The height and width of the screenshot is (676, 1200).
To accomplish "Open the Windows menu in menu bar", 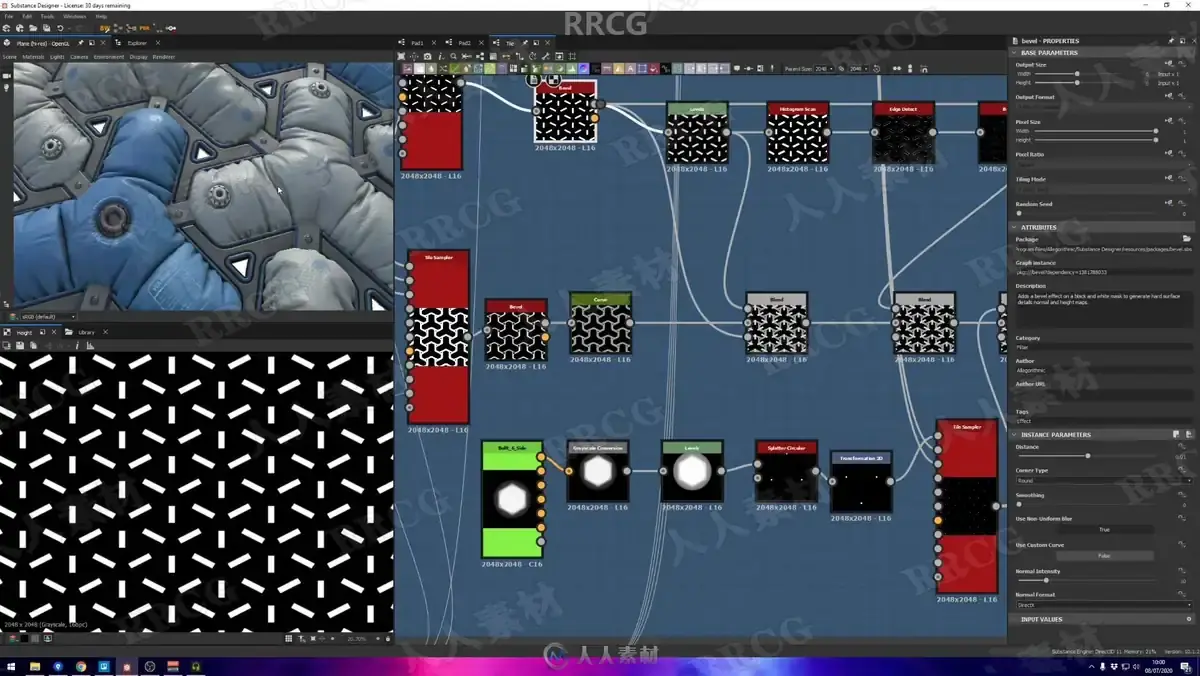I will coord(74,17).
